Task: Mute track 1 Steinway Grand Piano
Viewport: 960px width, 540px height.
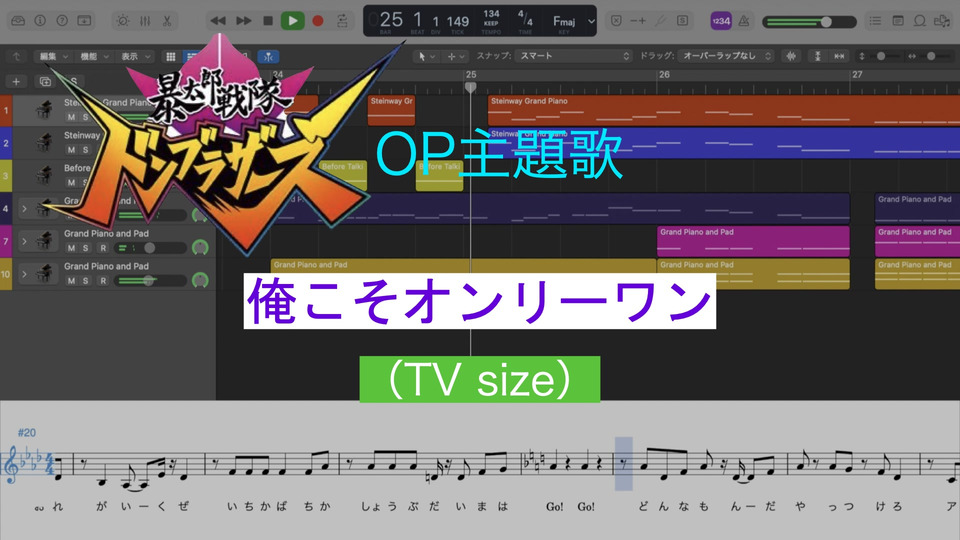Action: 72,117
